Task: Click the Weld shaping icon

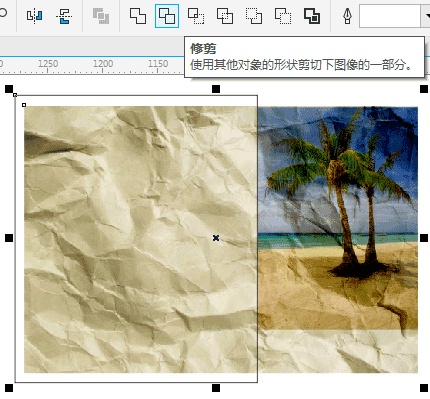Action: click(138, 16)
